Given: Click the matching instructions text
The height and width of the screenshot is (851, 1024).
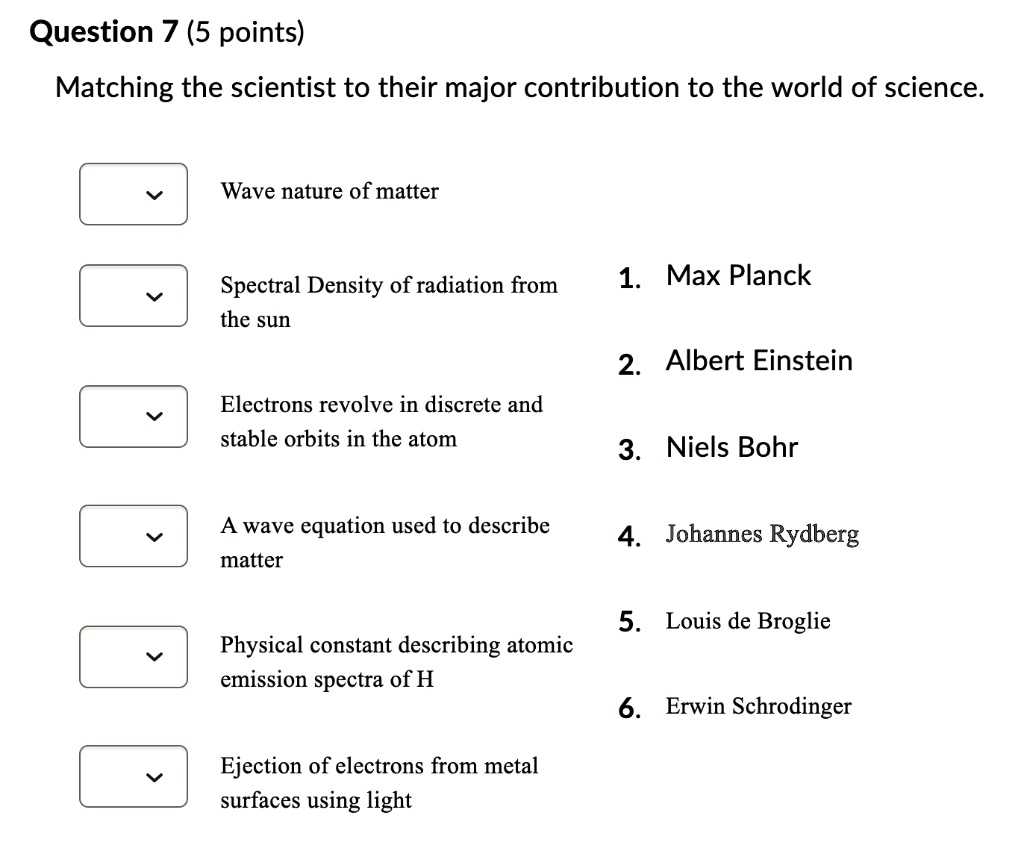Looking at the screenshot, I should coord(518,88).
